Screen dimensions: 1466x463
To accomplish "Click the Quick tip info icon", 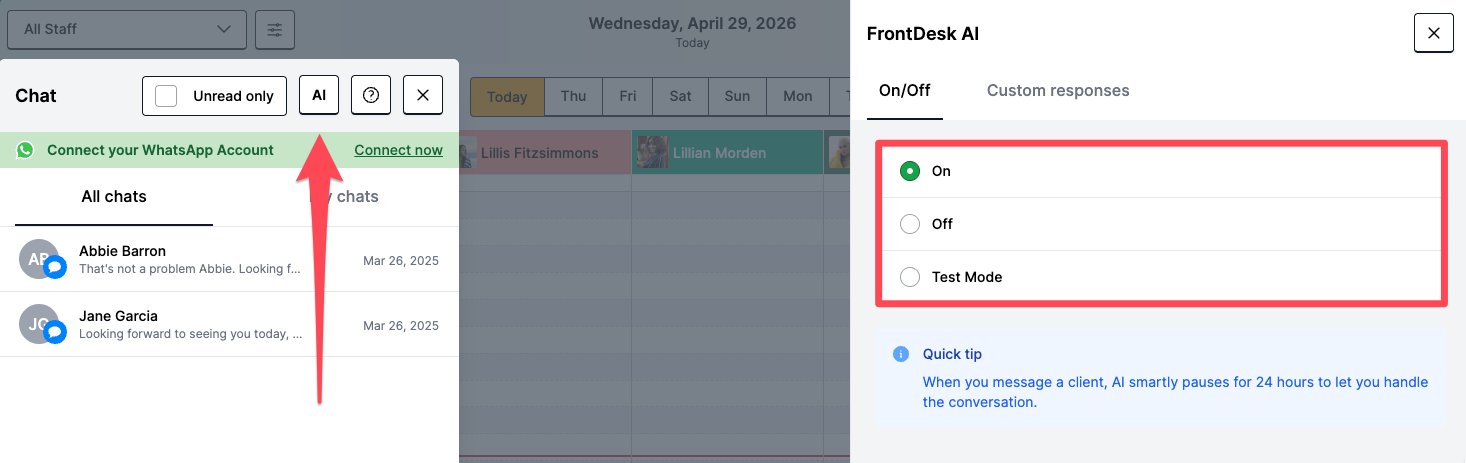I will pyautogui.click(x=901, y=354).
